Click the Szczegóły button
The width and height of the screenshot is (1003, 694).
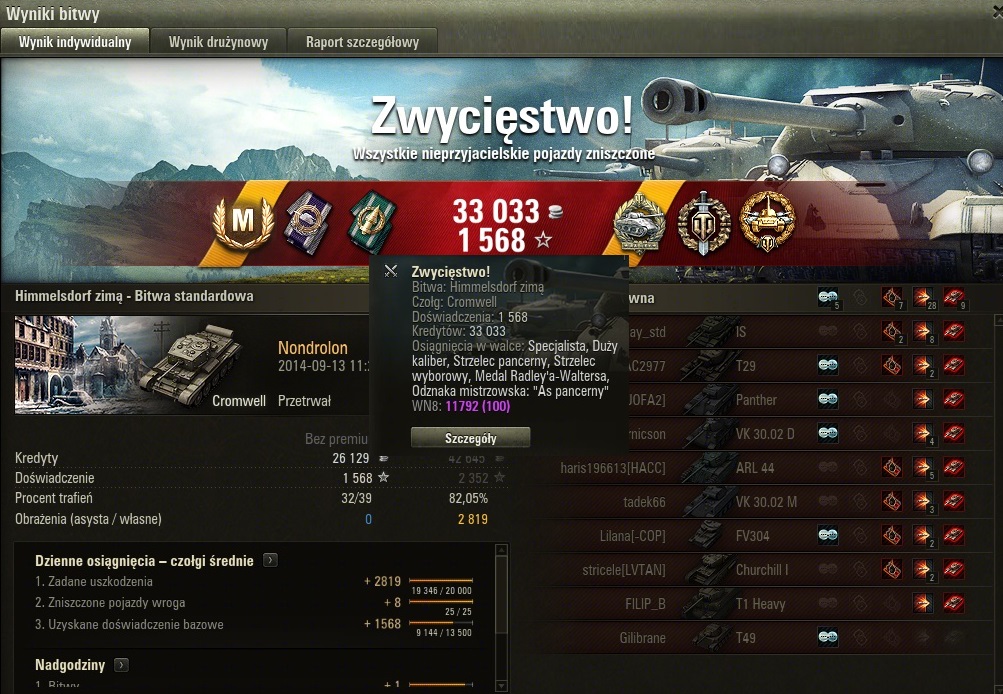(471, 438)
